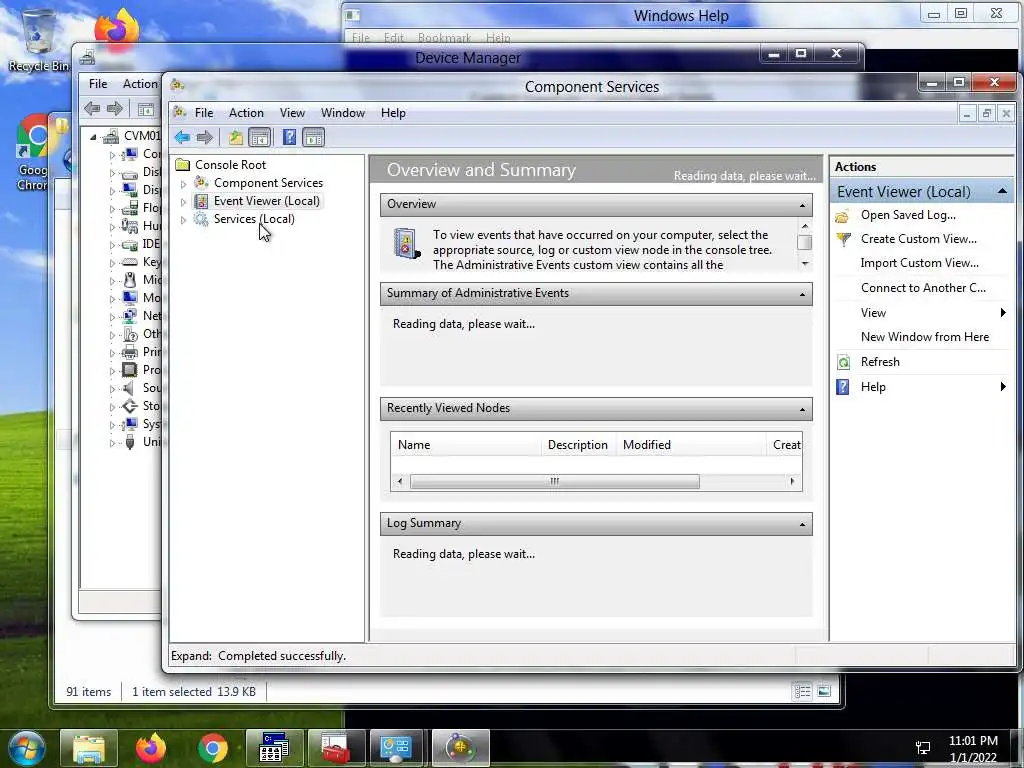Image resolution: width=1024 pixels, height=768 pixels.
Task: Click the Name column header
Action: [466, 445]
